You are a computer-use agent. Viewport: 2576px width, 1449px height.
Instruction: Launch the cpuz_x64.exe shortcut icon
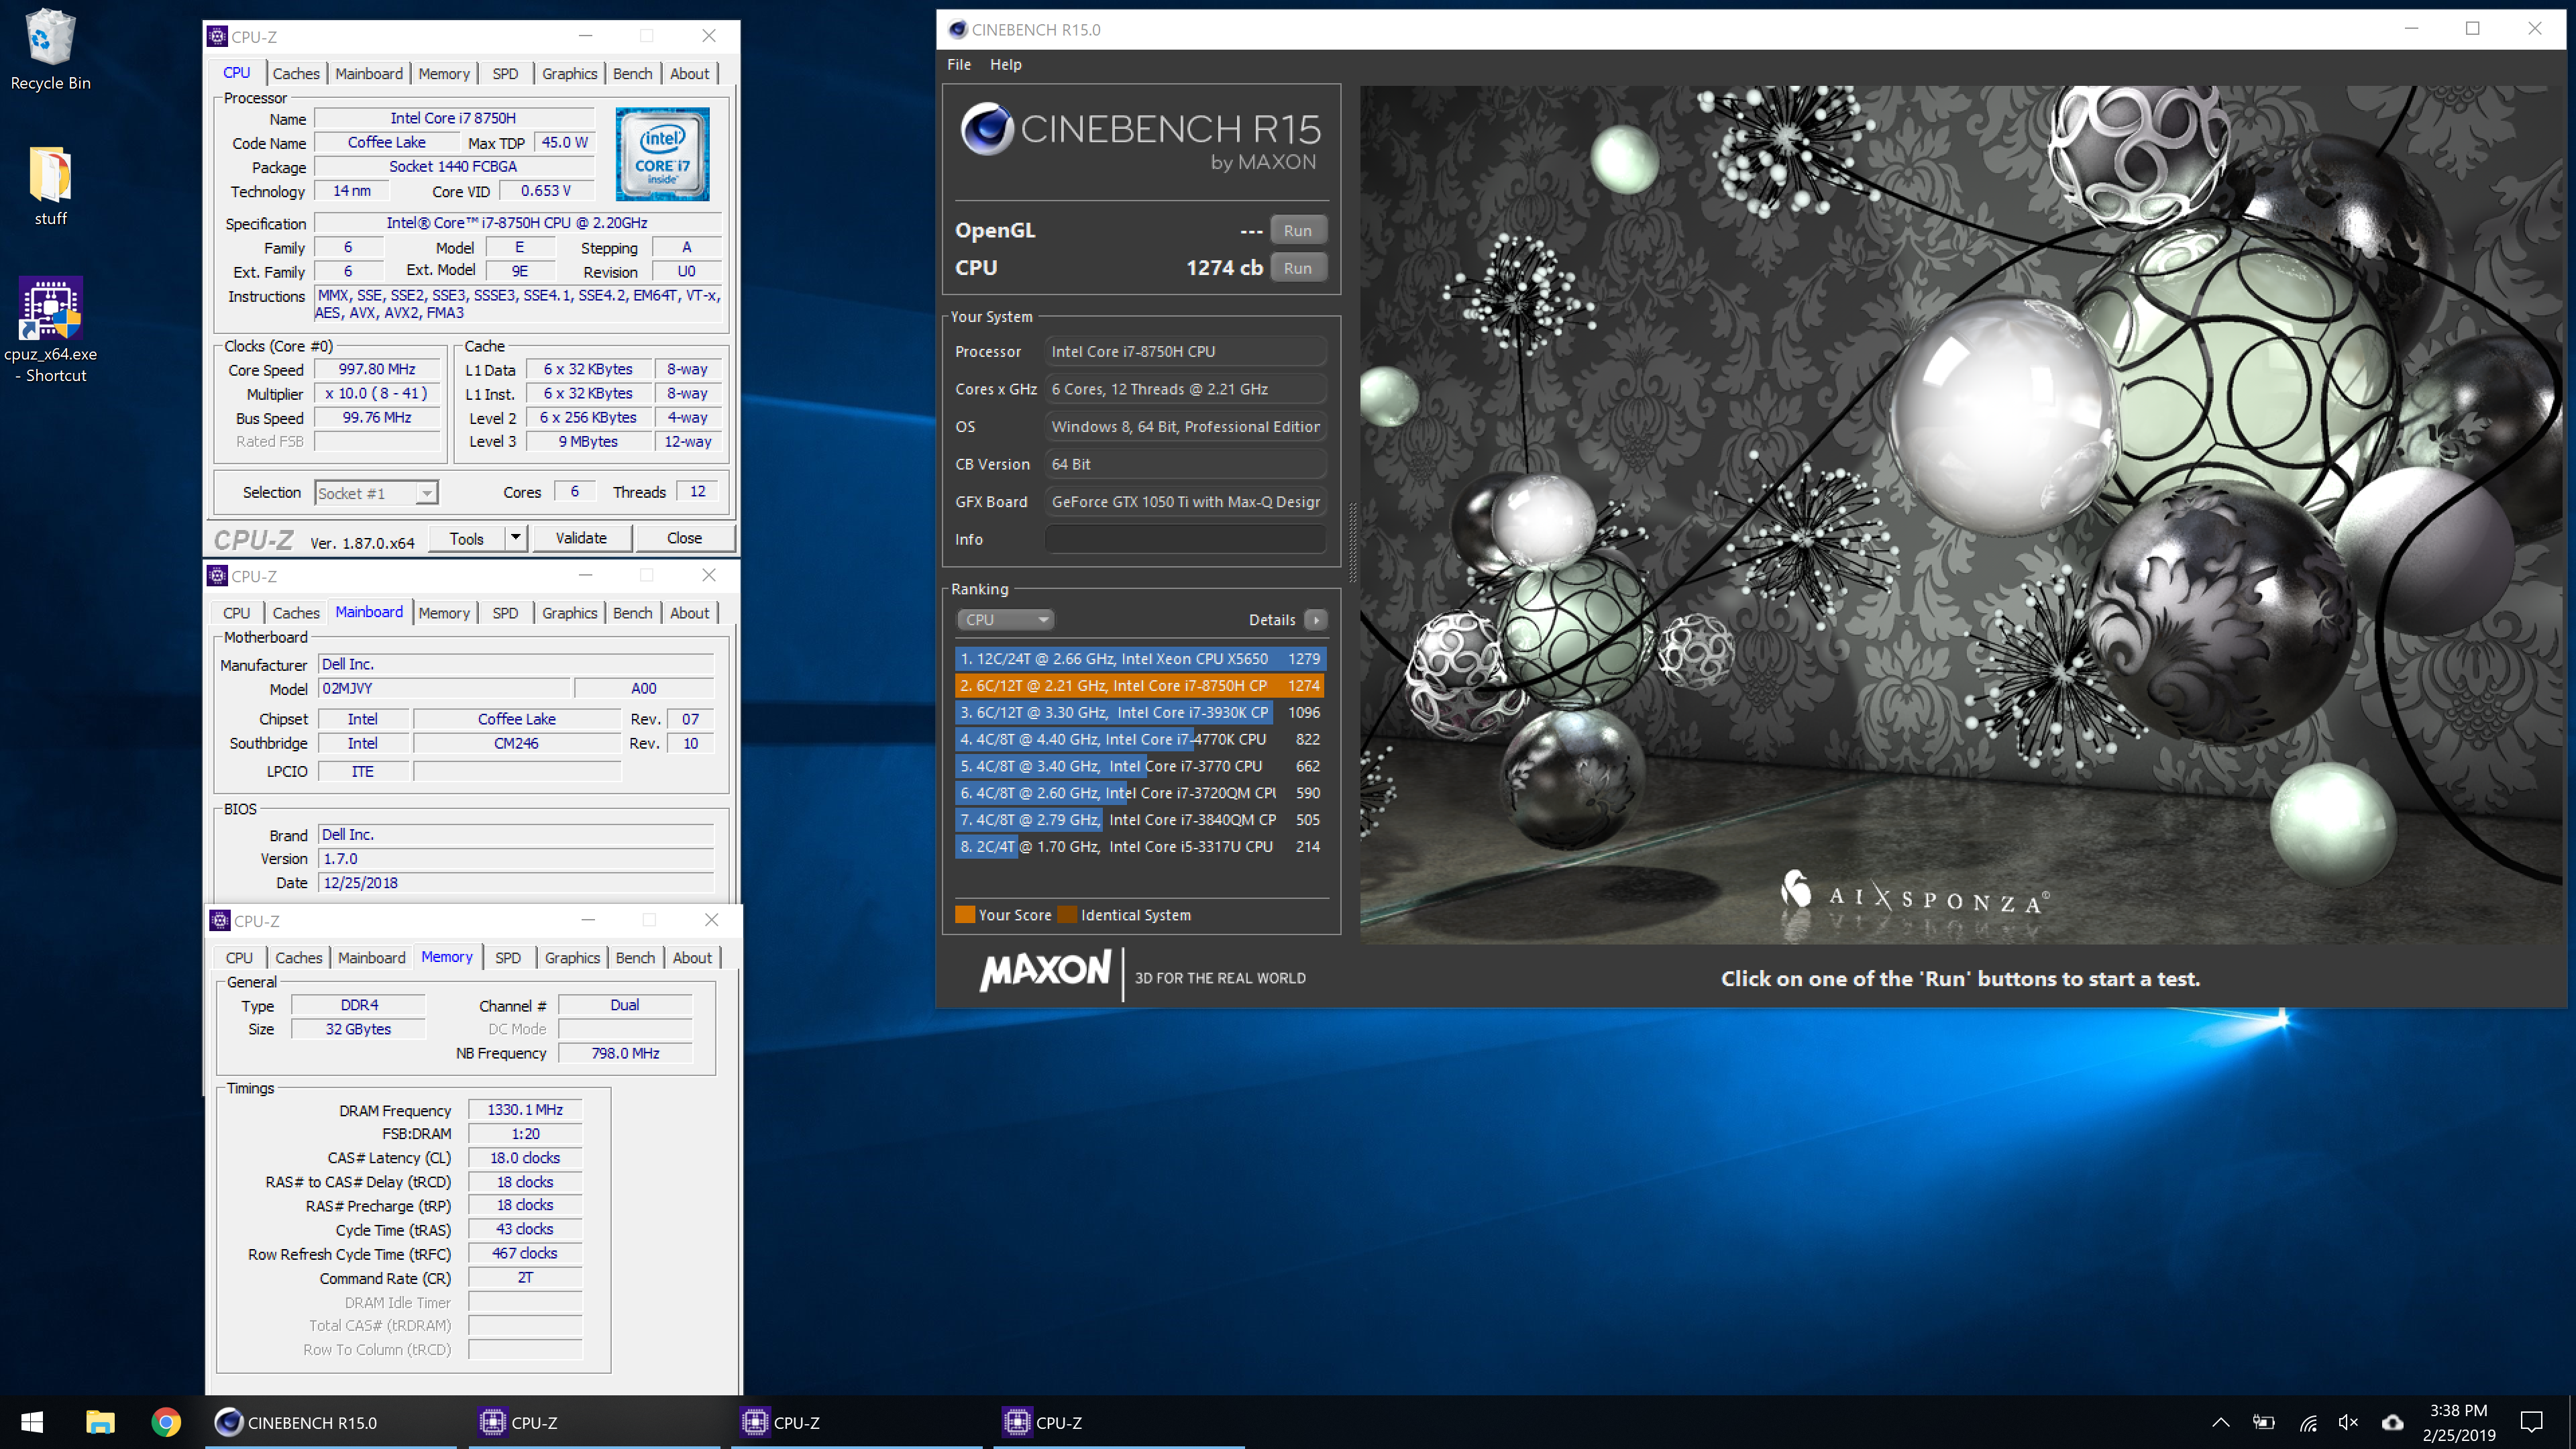tap(50, 330)
